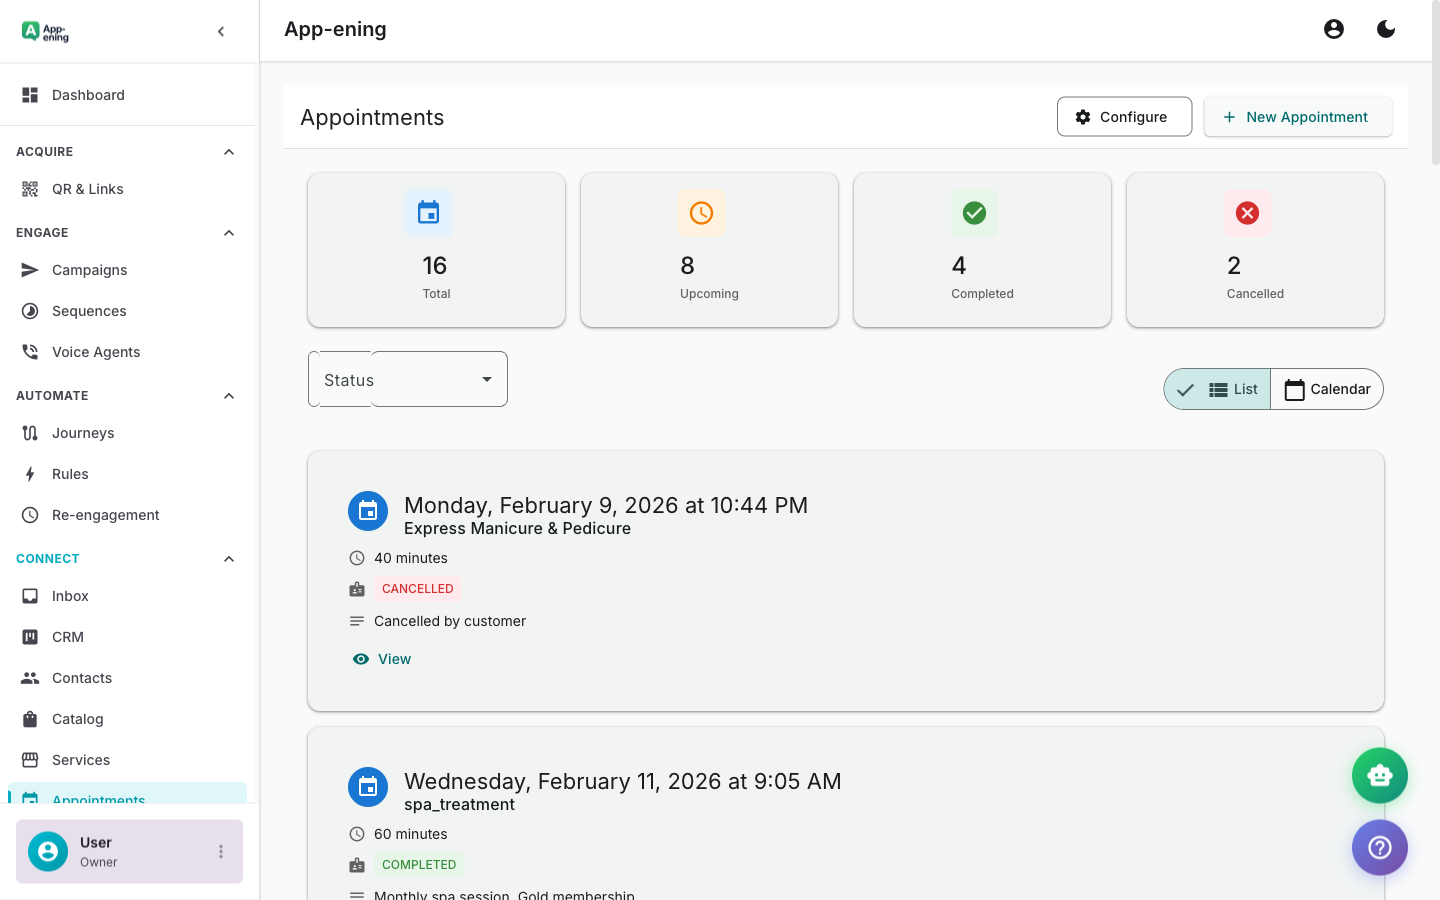Select the CRM sidebar icon

(30, 636)
